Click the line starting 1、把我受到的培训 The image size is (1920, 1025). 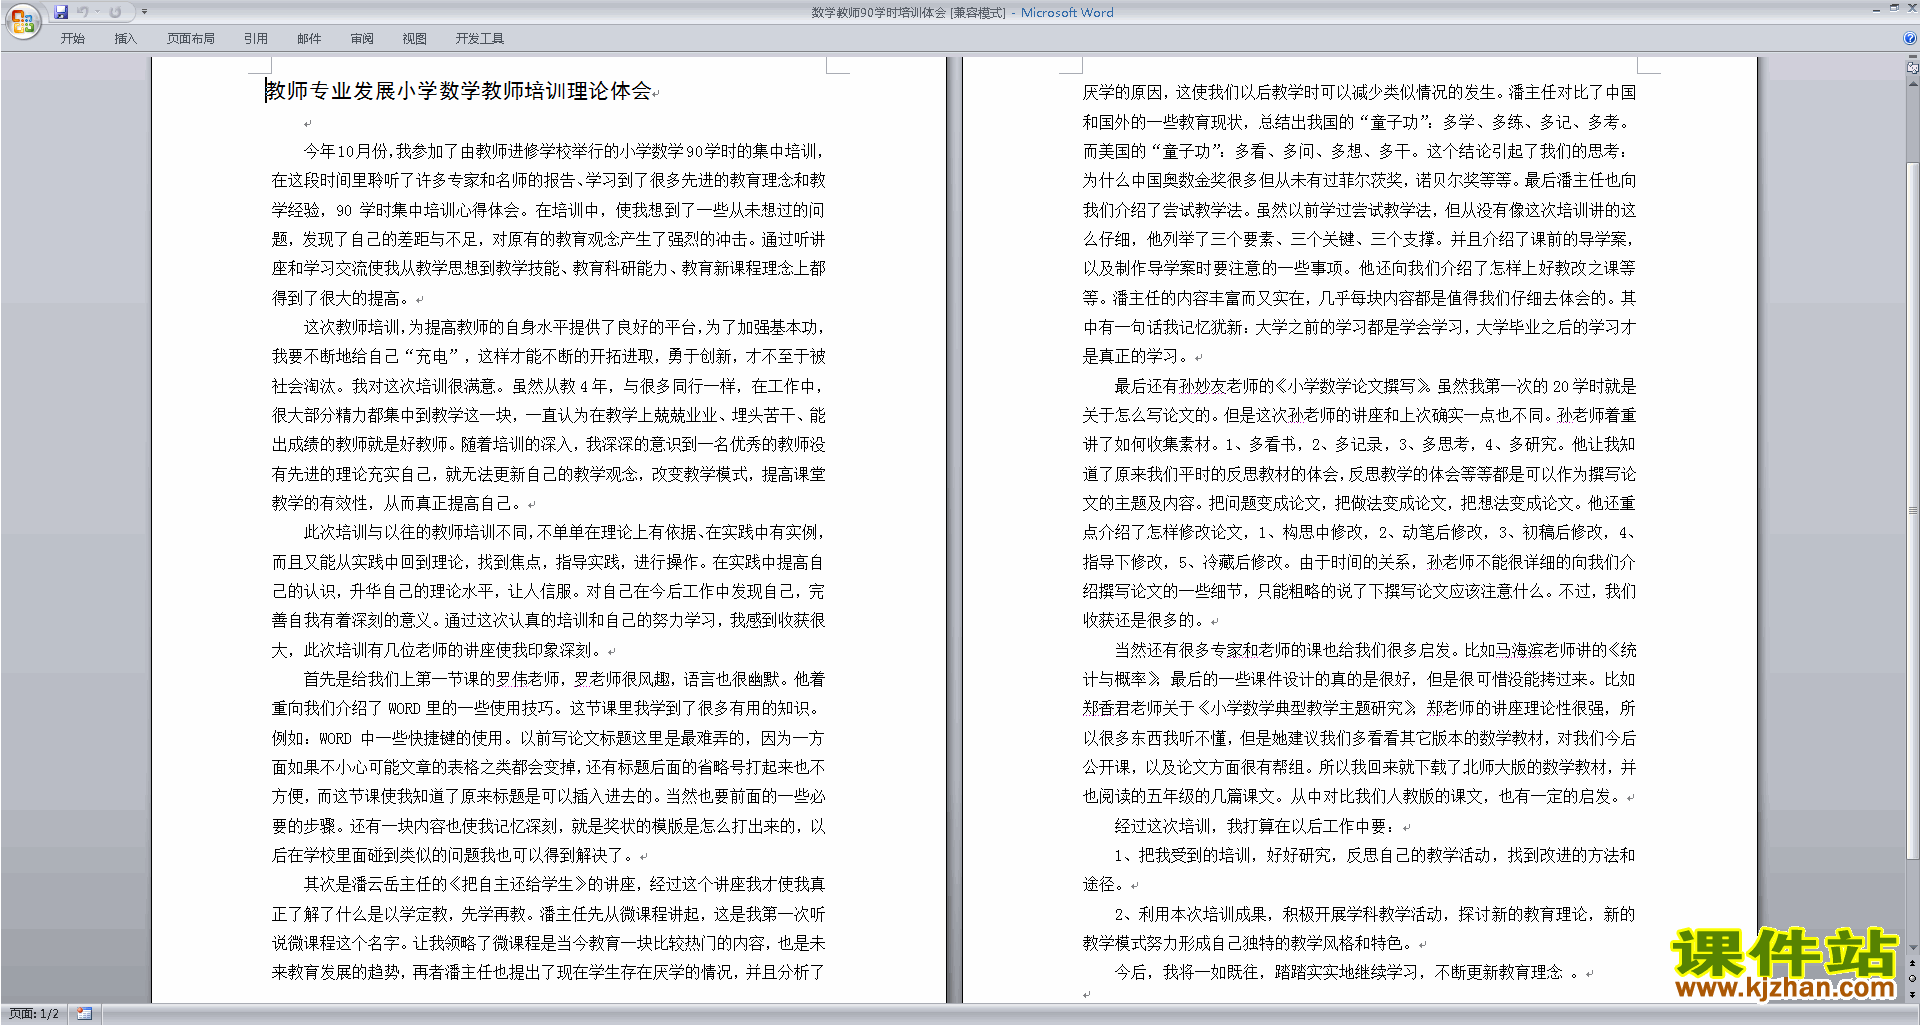pos(1375,855)
